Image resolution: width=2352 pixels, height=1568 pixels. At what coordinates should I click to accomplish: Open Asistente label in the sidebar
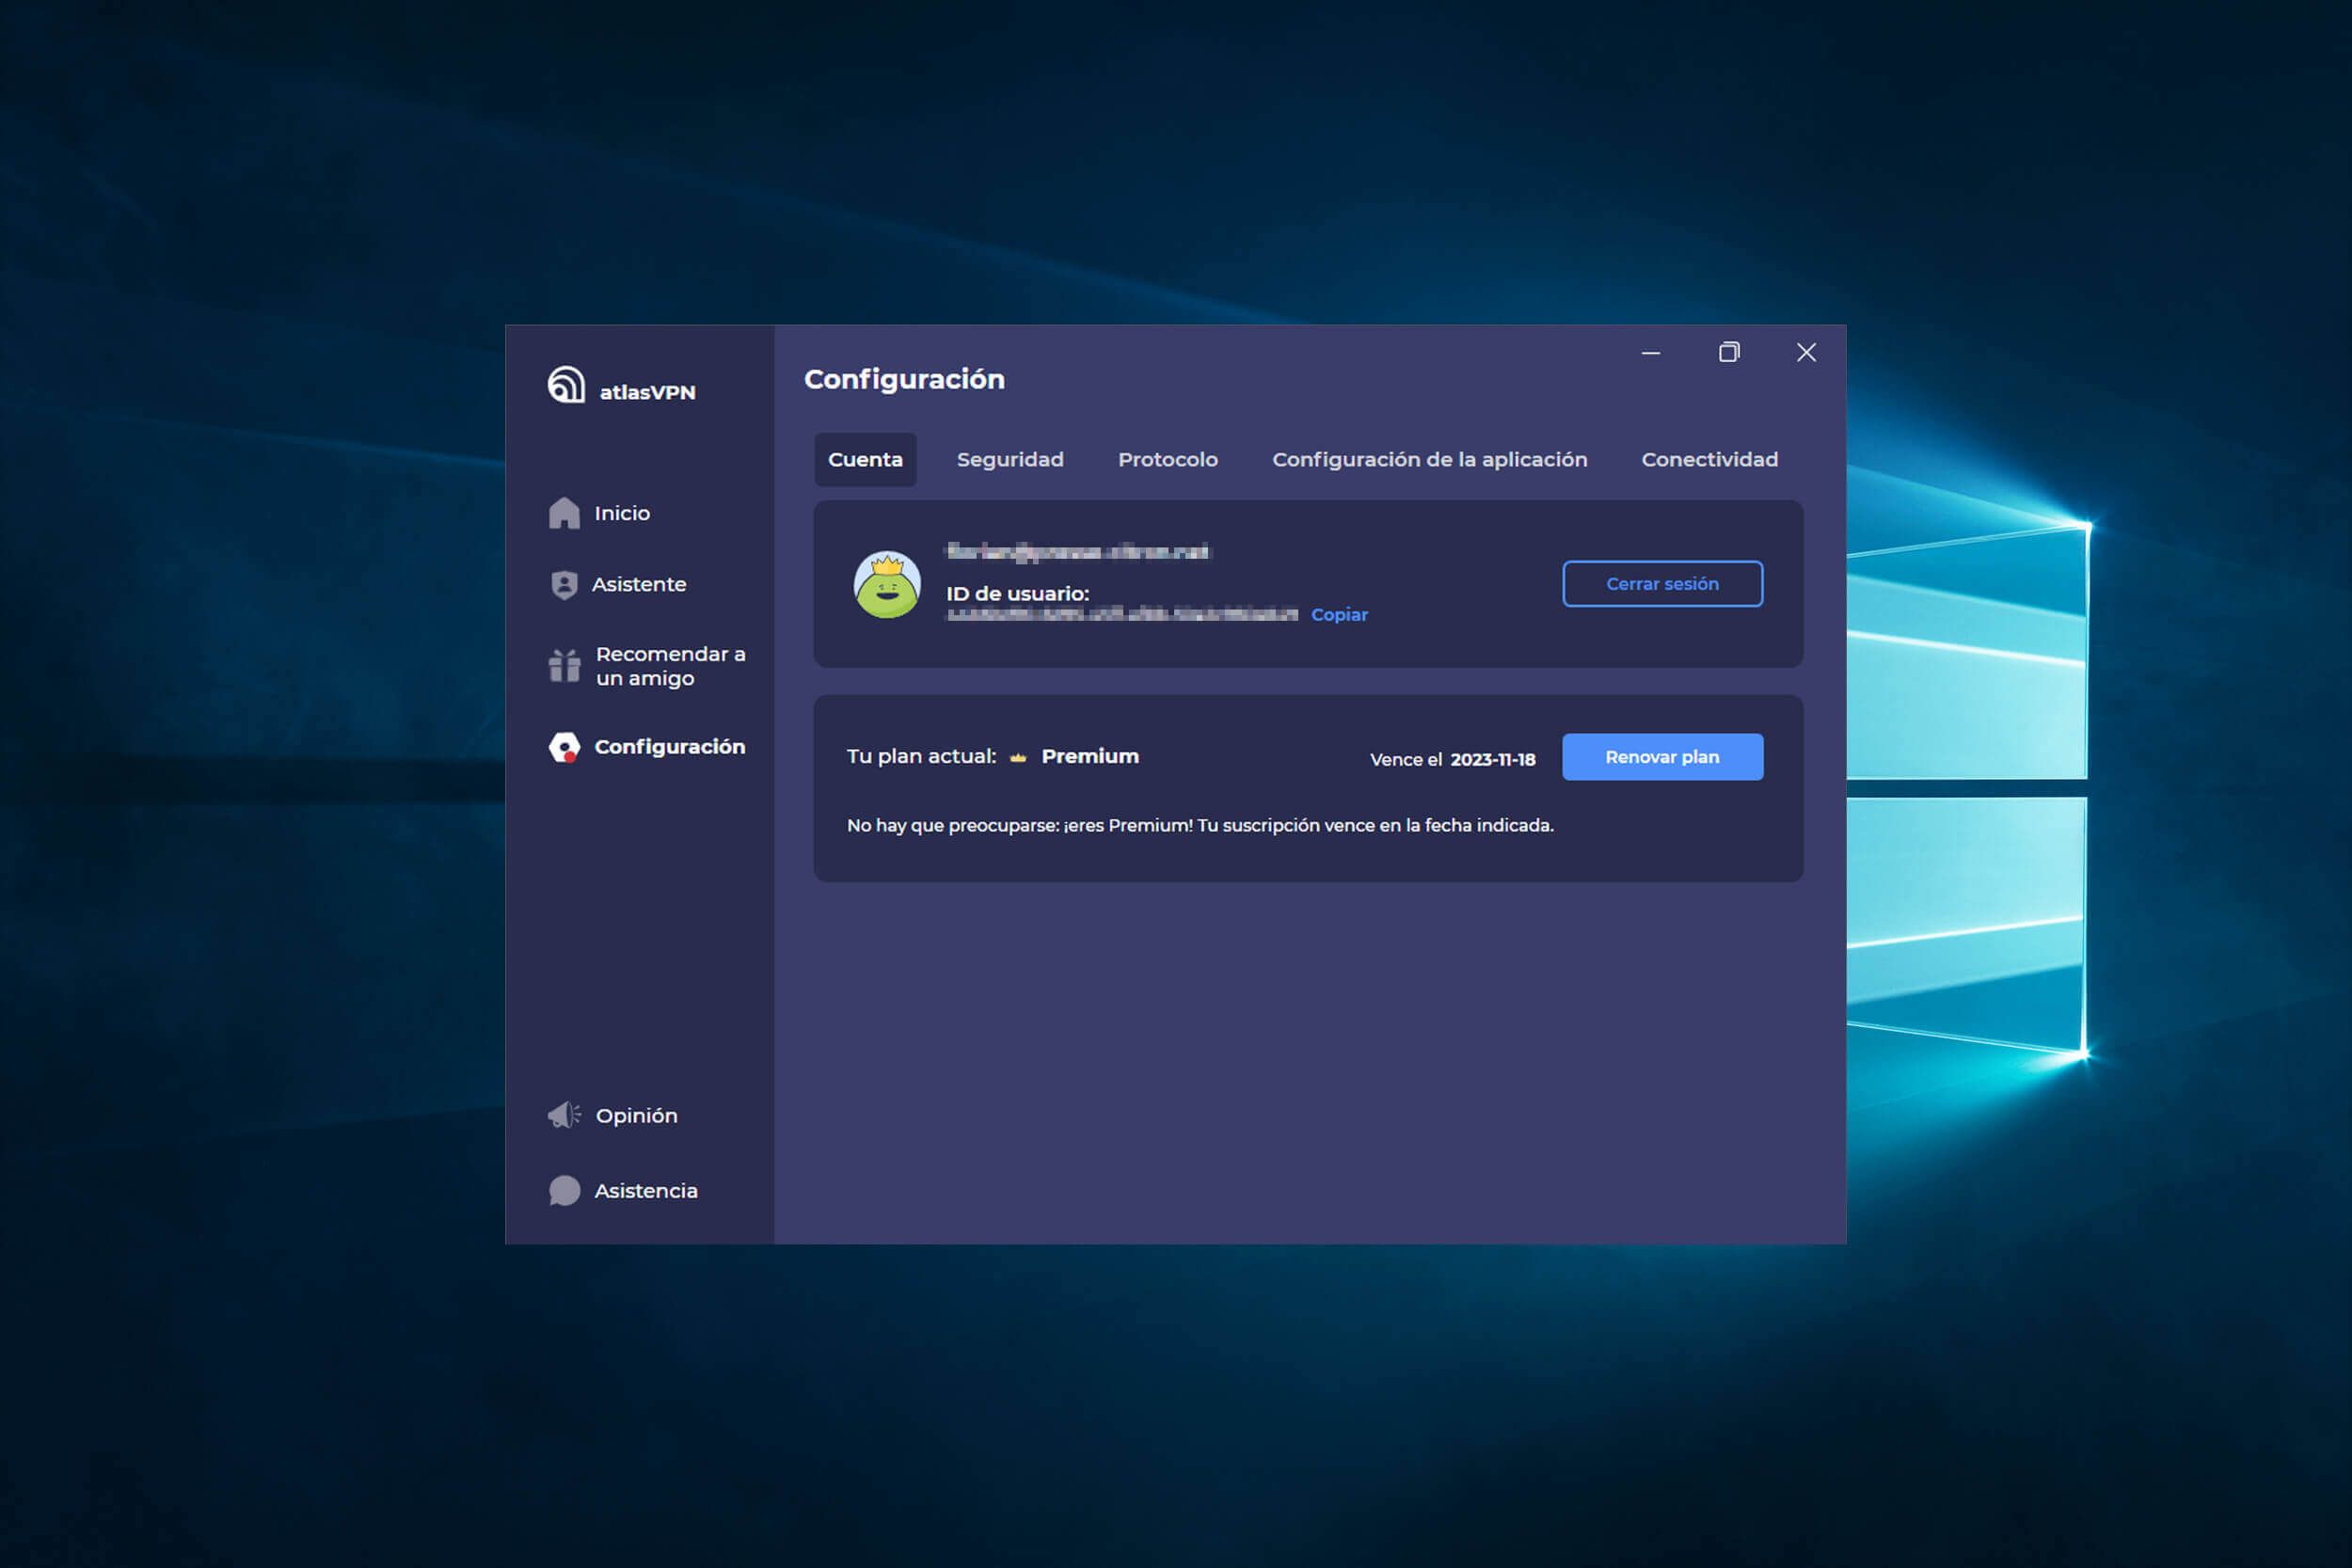pos(639,584)
